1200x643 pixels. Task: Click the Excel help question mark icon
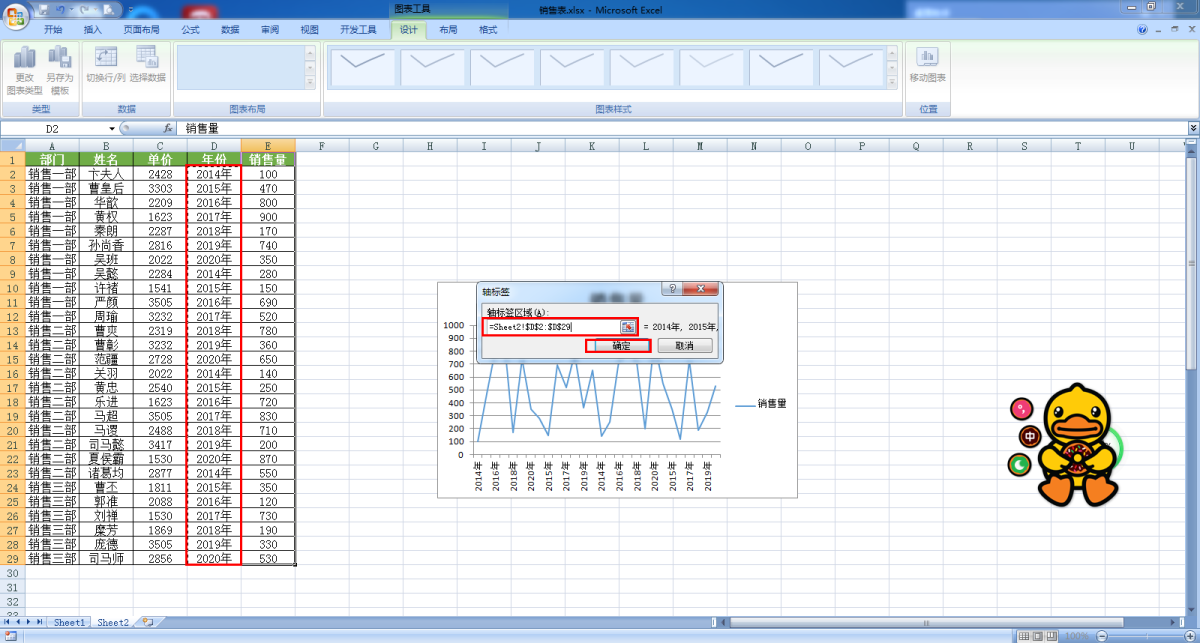(x=1143, y=30)
